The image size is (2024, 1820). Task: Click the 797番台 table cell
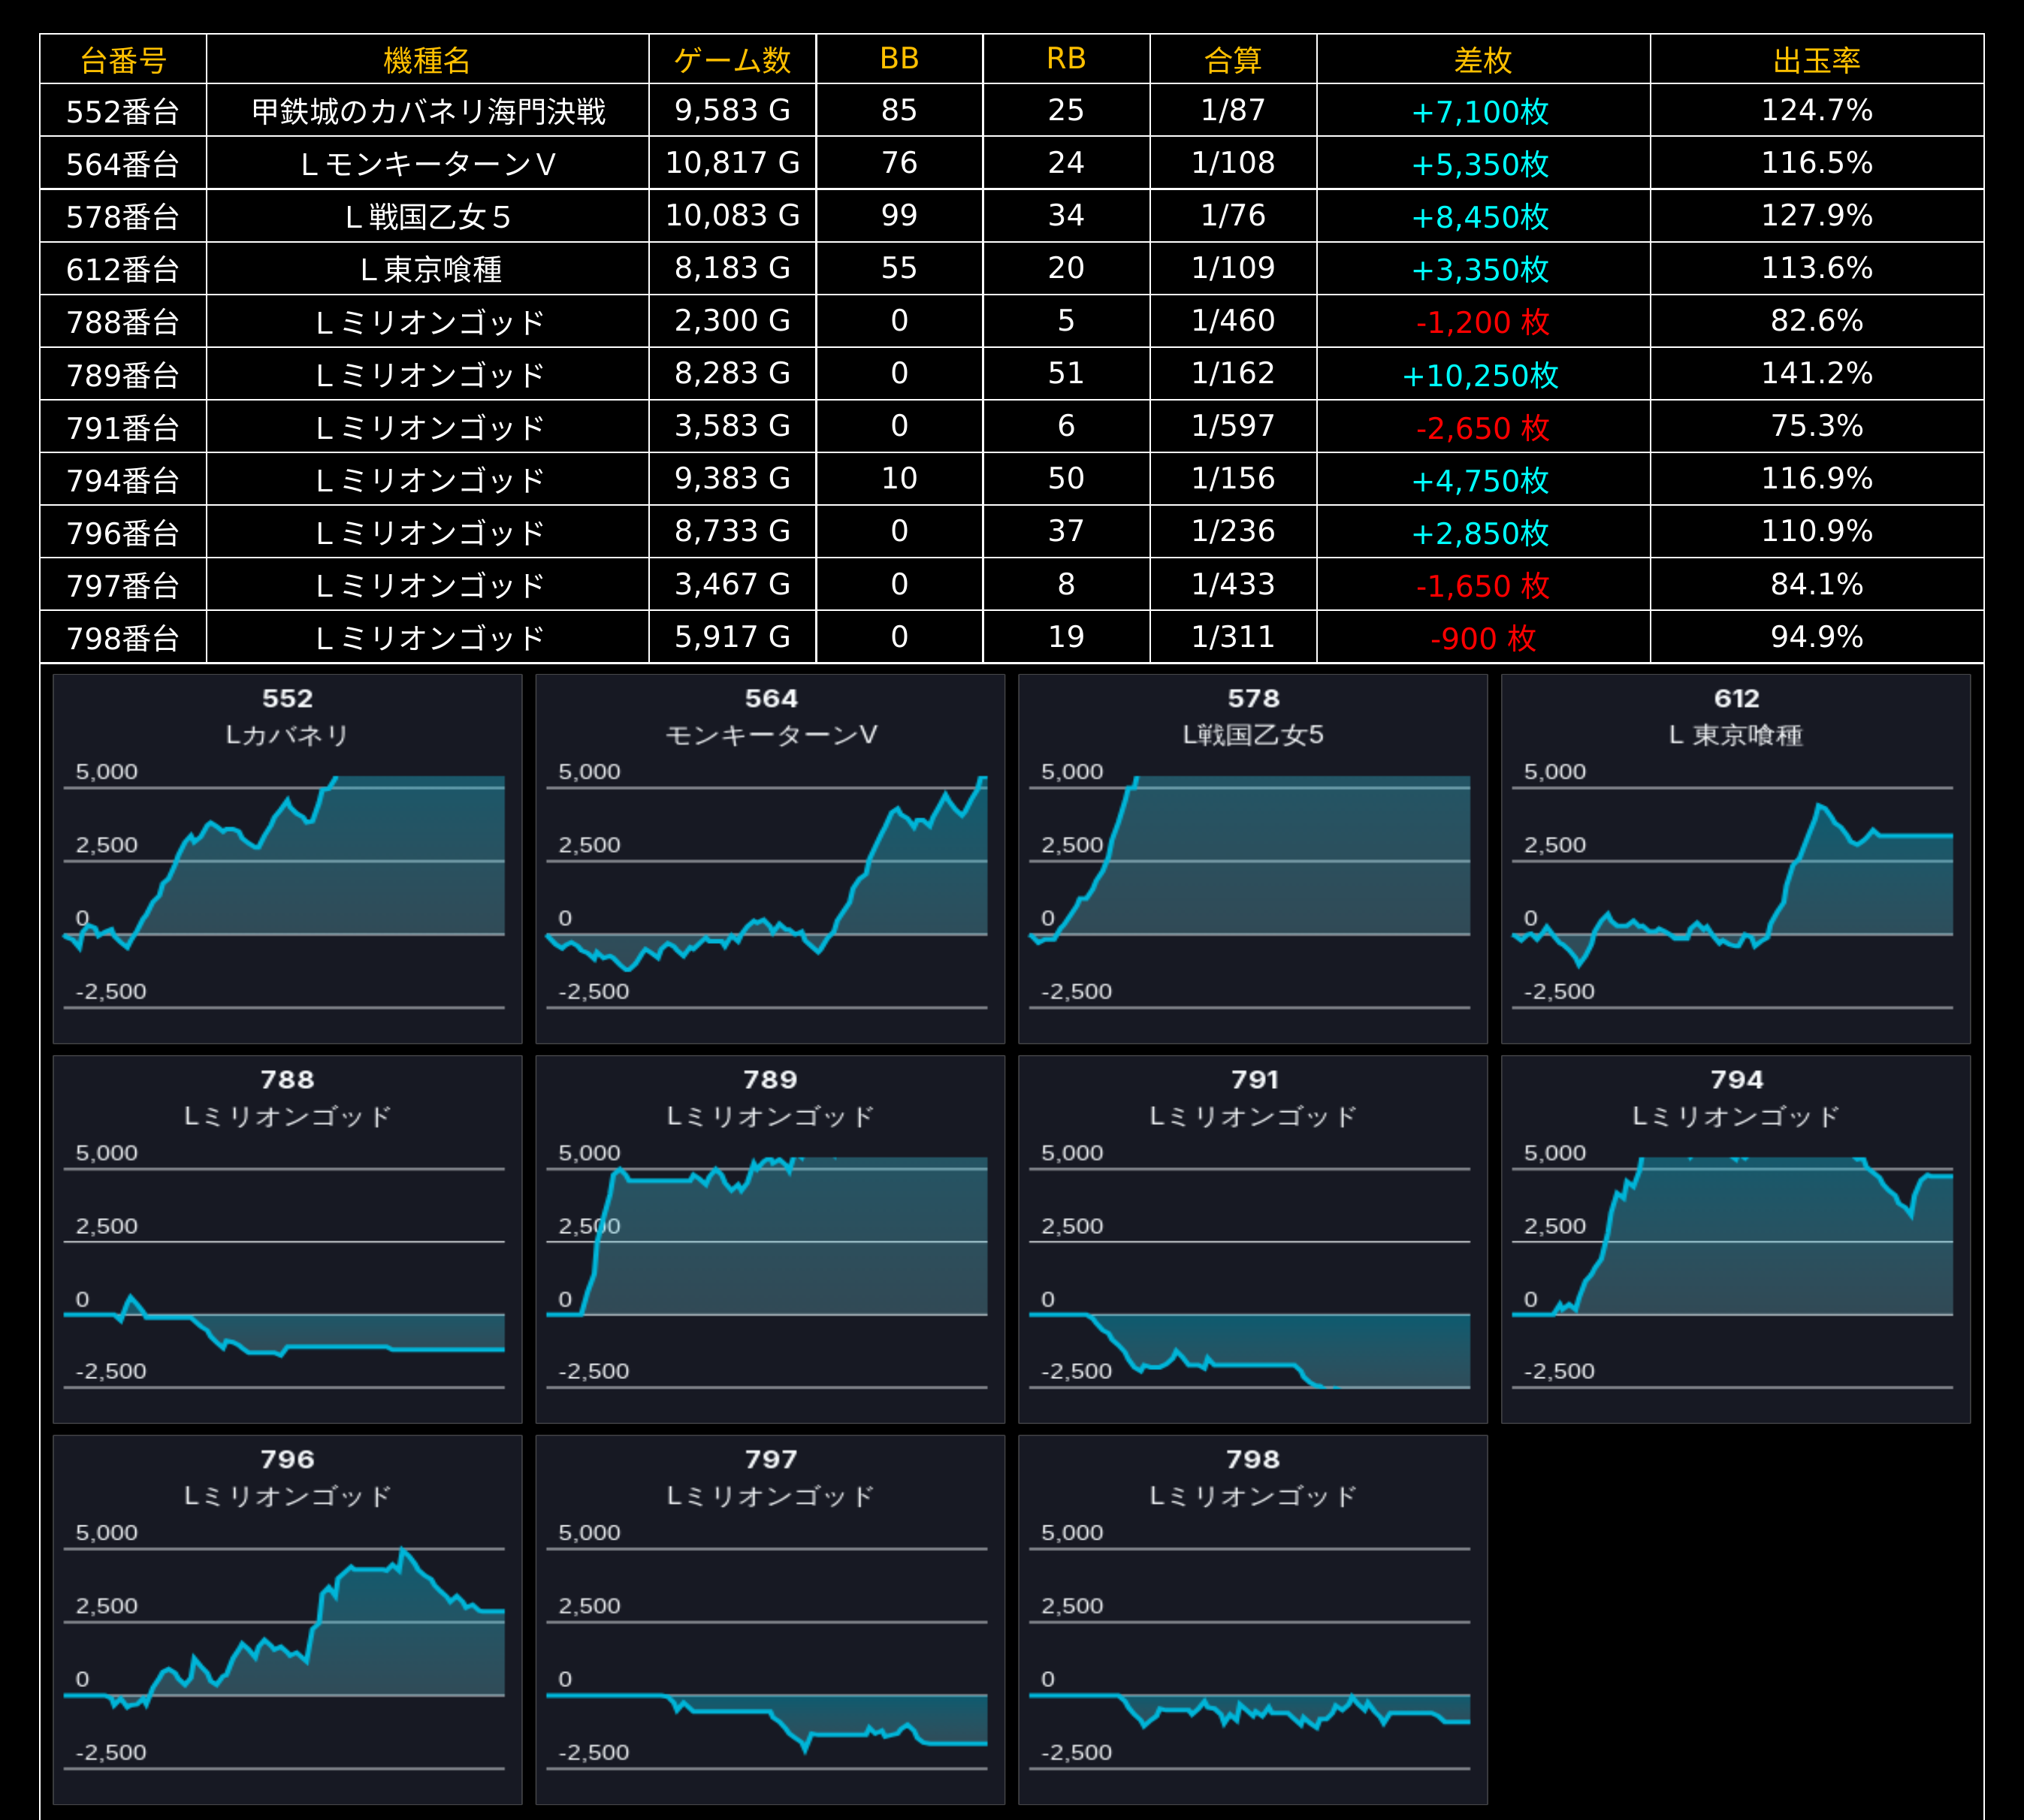click(x=123, y=584)
